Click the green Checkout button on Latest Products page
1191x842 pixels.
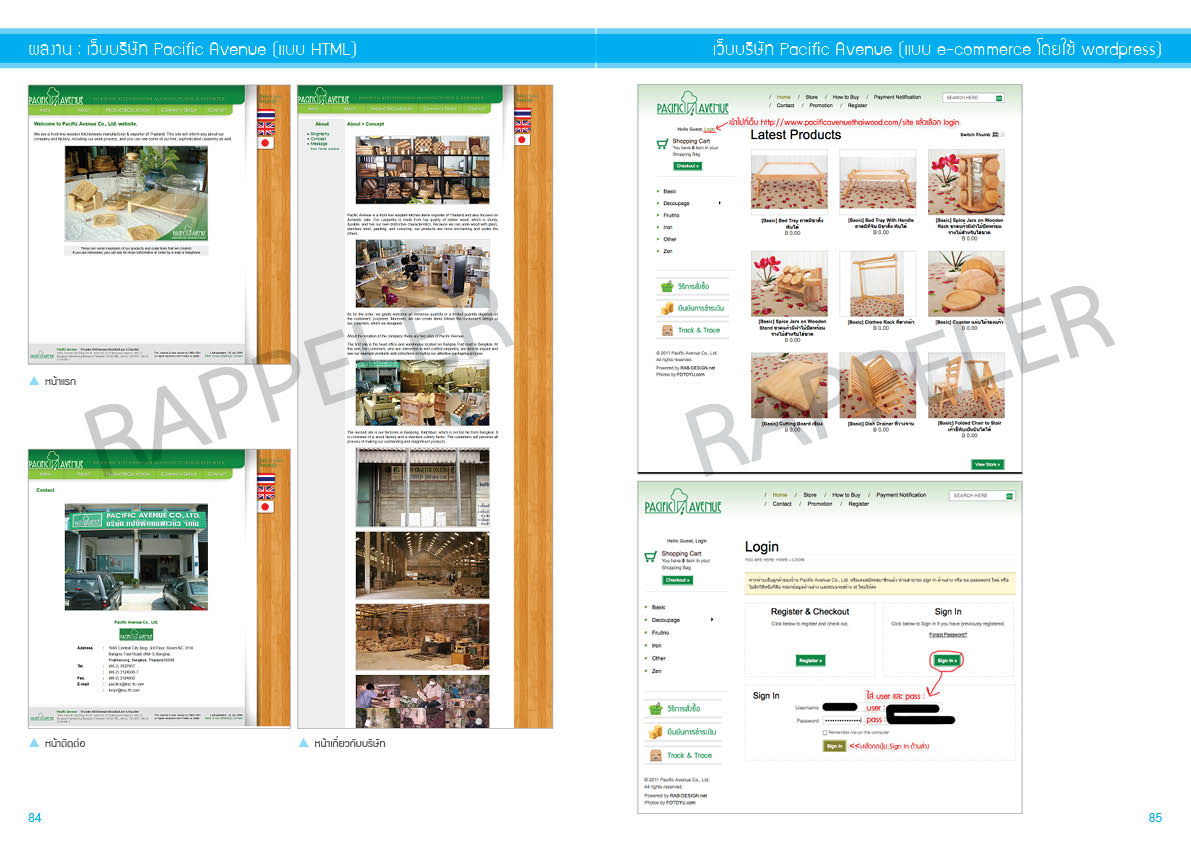pos(686,166)
